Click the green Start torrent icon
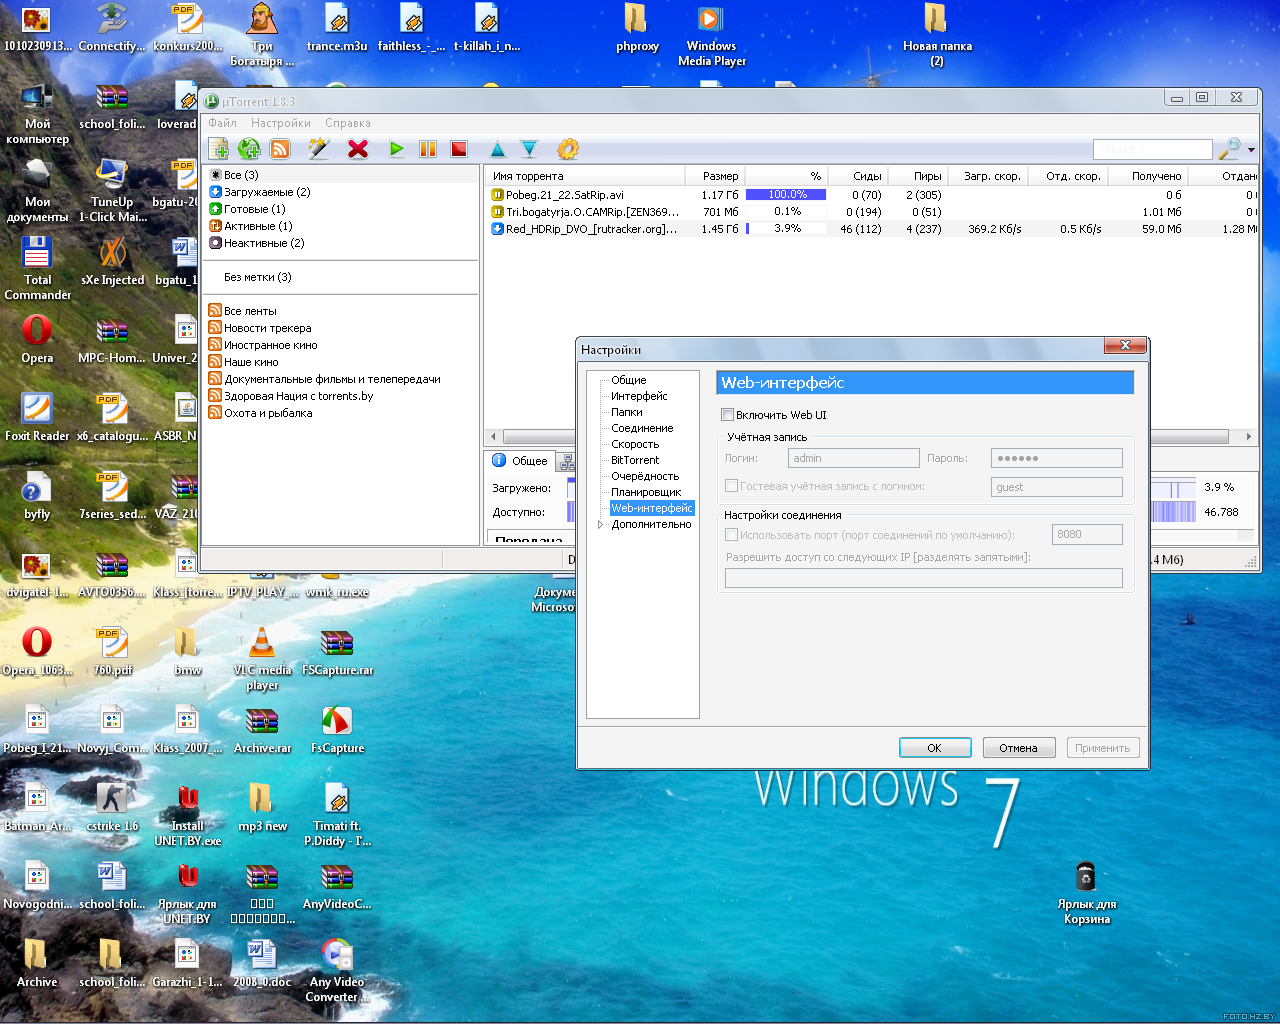 coord(397,149)
